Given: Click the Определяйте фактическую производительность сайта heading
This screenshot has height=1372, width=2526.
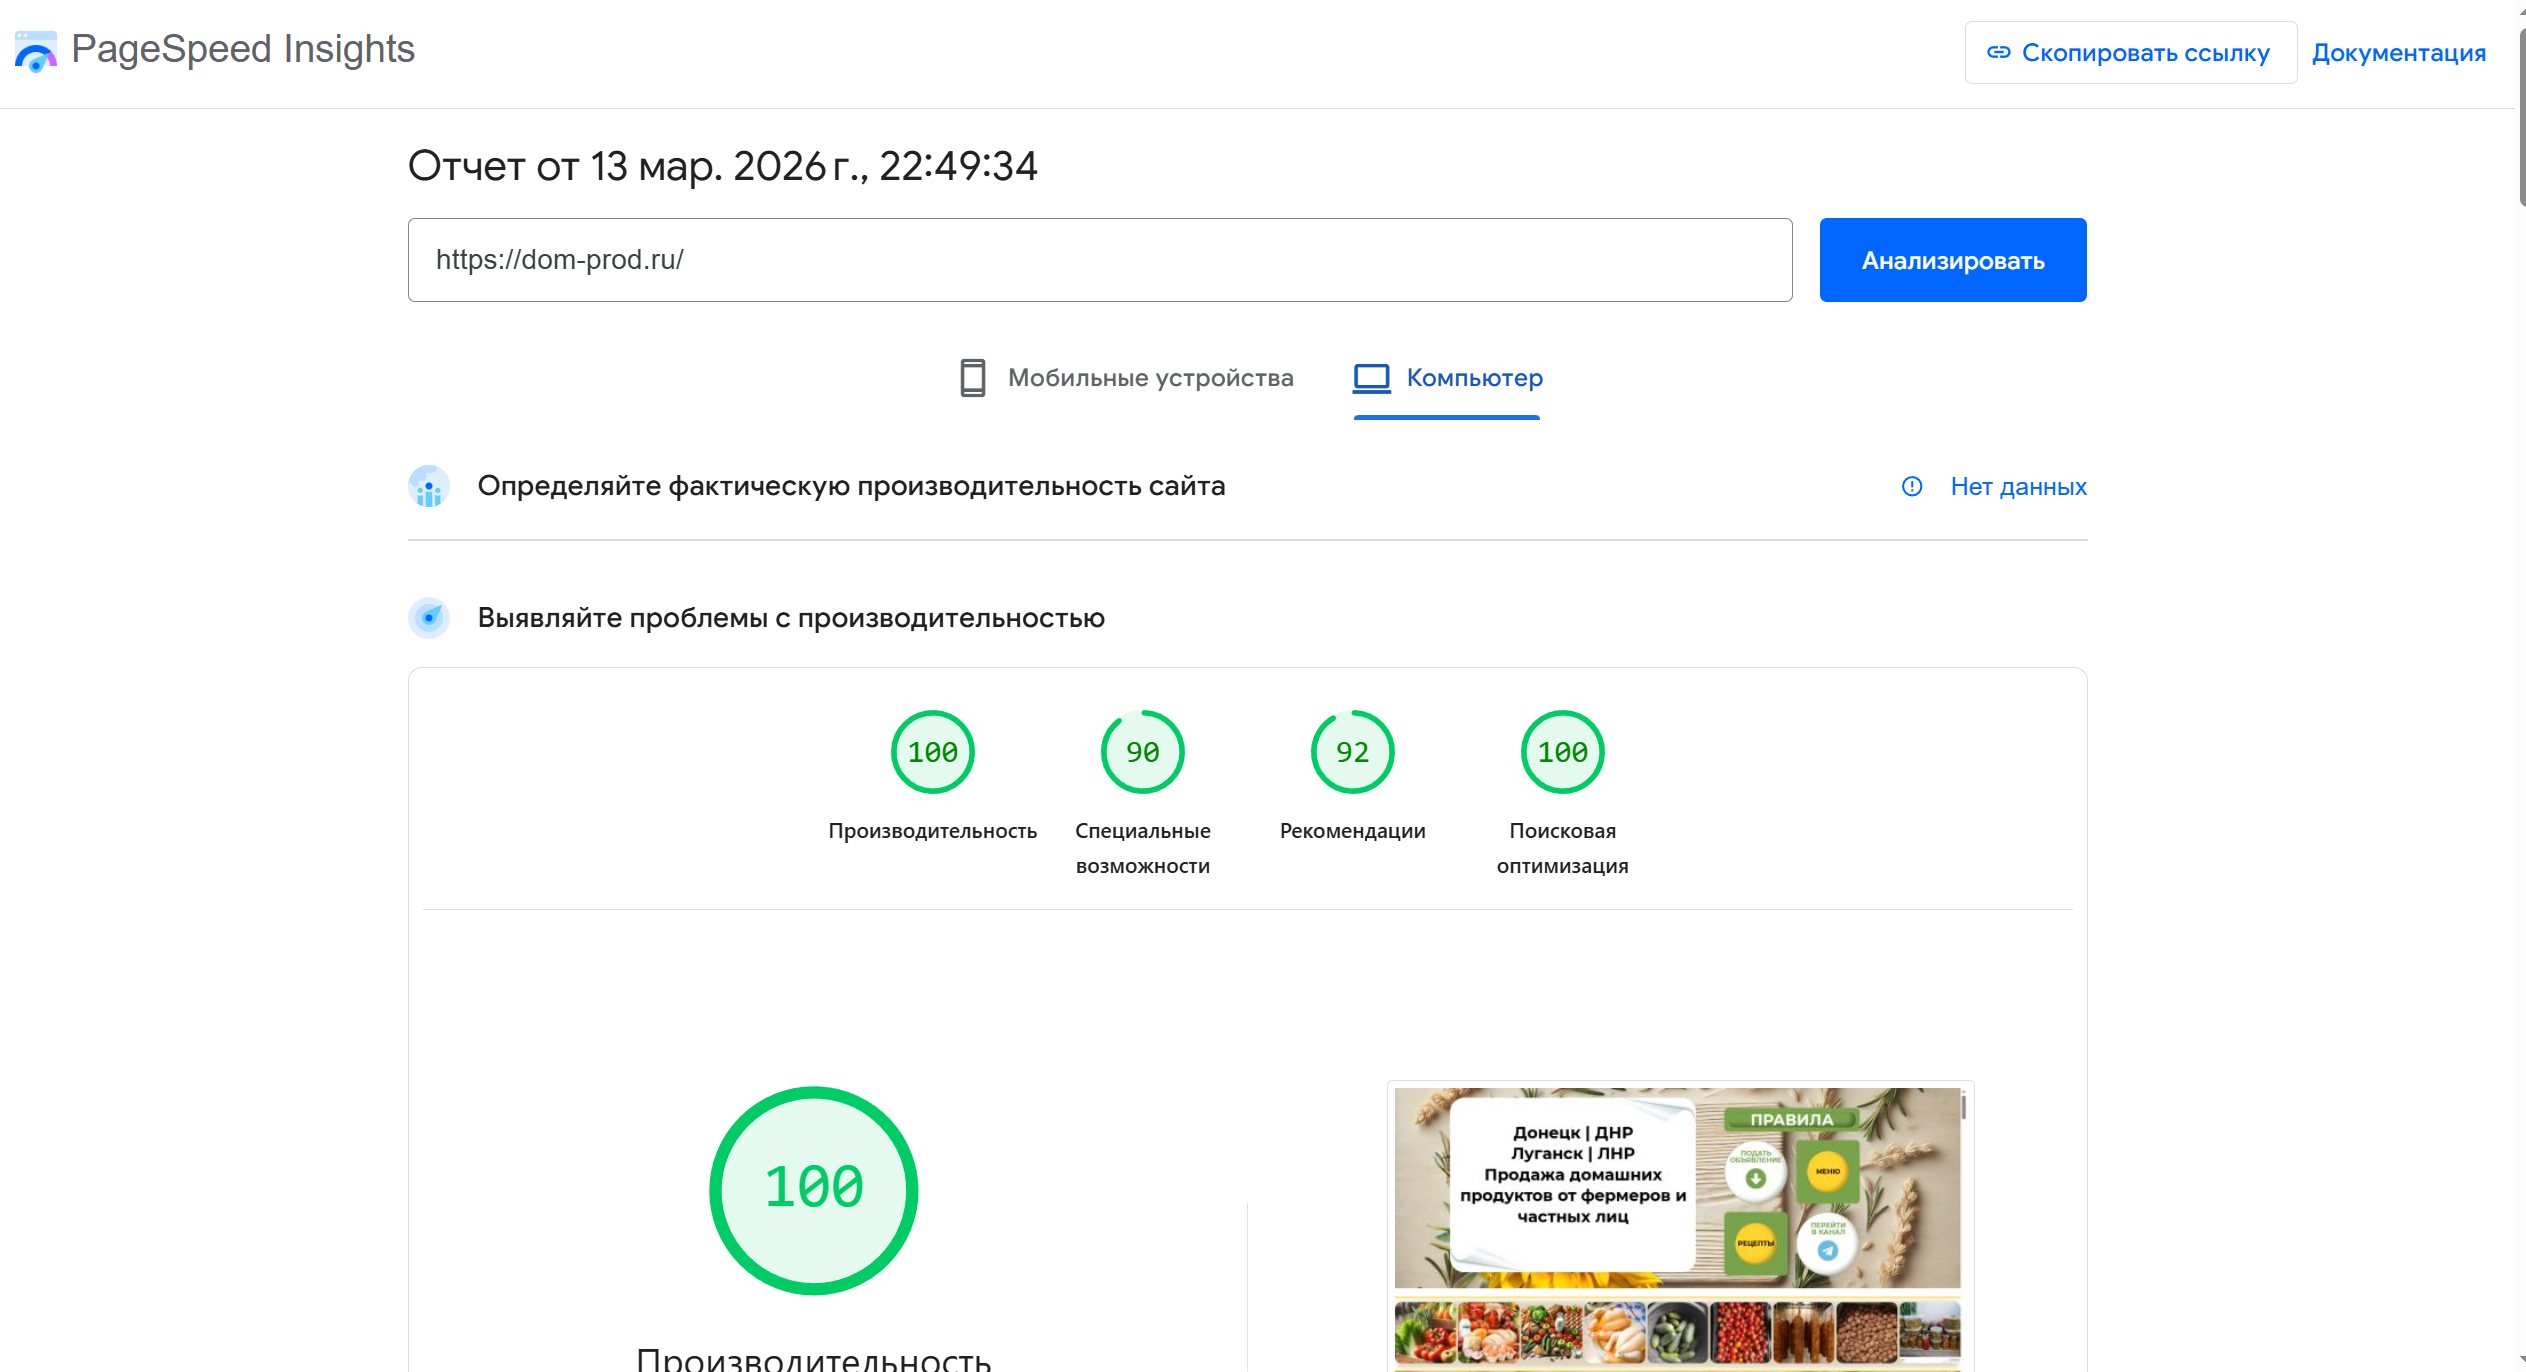Looking at the screenshot, I should tap(851, 486).
